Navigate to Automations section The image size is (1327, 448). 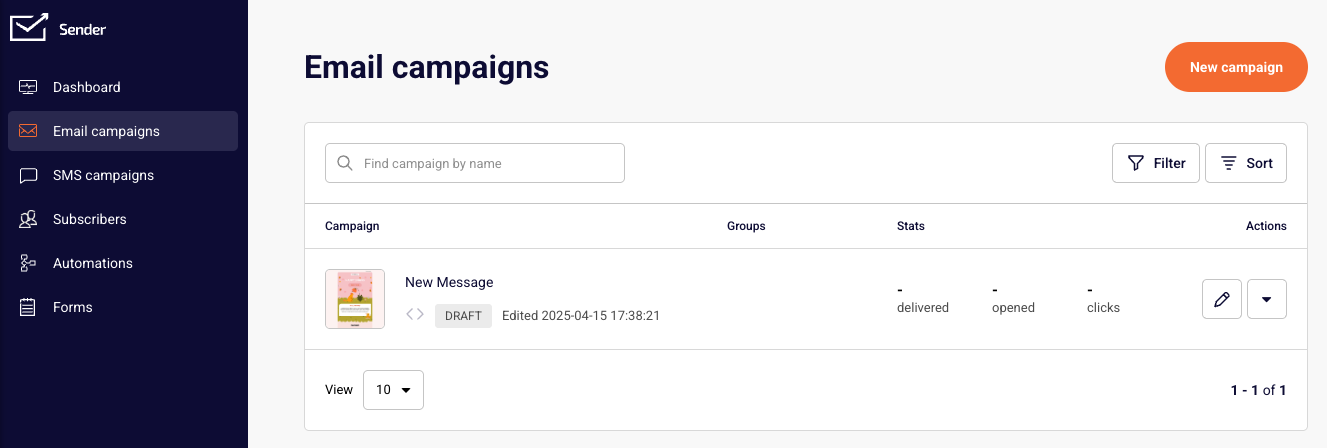(92, 263)
